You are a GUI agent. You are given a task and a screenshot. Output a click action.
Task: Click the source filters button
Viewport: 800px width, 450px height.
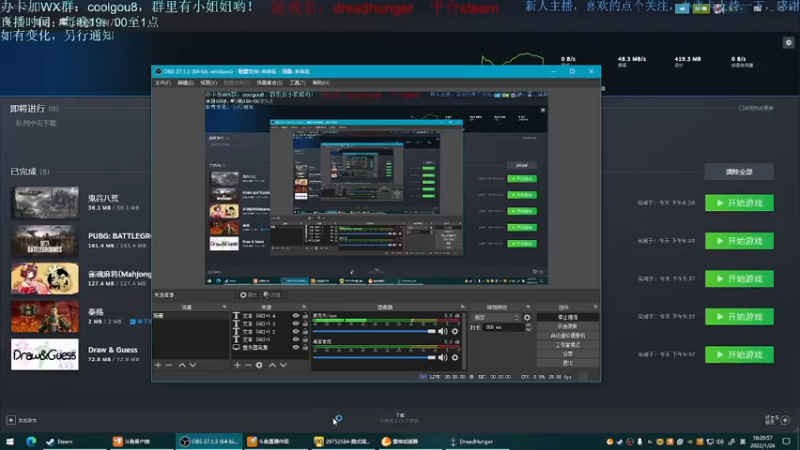coord(272,295)
